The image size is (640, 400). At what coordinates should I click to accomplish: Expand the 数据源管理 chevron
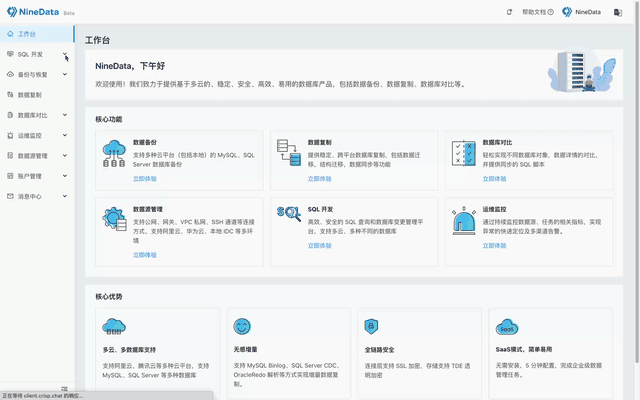pyautogui.click(x=65, y=156)
